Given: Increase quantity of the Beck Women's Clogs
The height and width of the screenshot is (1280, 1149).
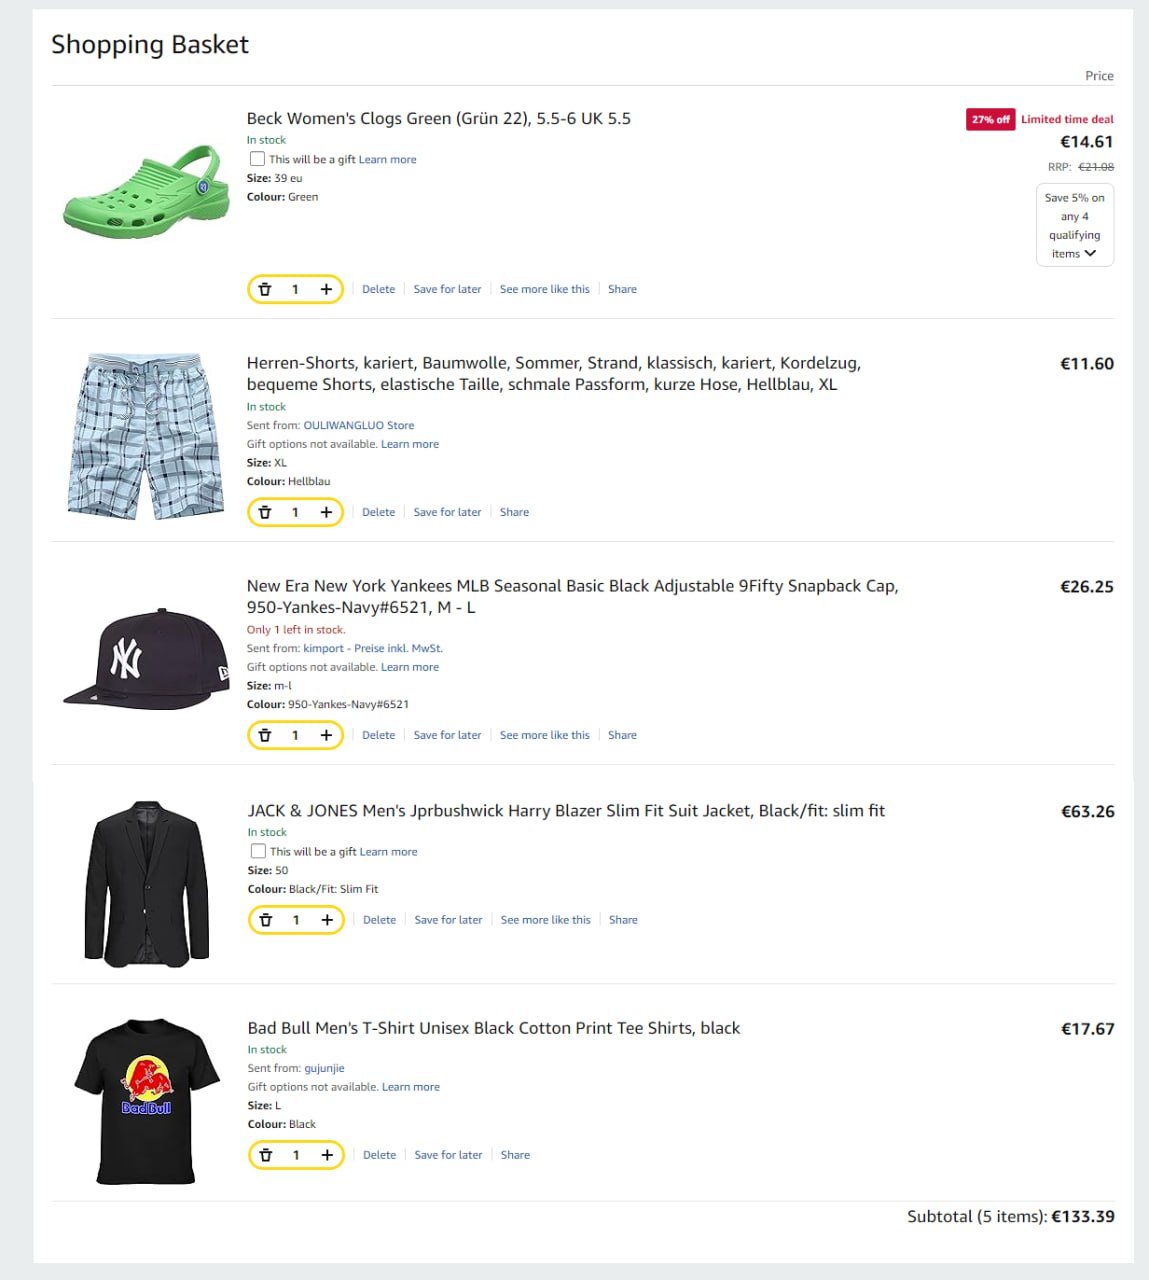Looking at the screenshot, I should point(326,289).
